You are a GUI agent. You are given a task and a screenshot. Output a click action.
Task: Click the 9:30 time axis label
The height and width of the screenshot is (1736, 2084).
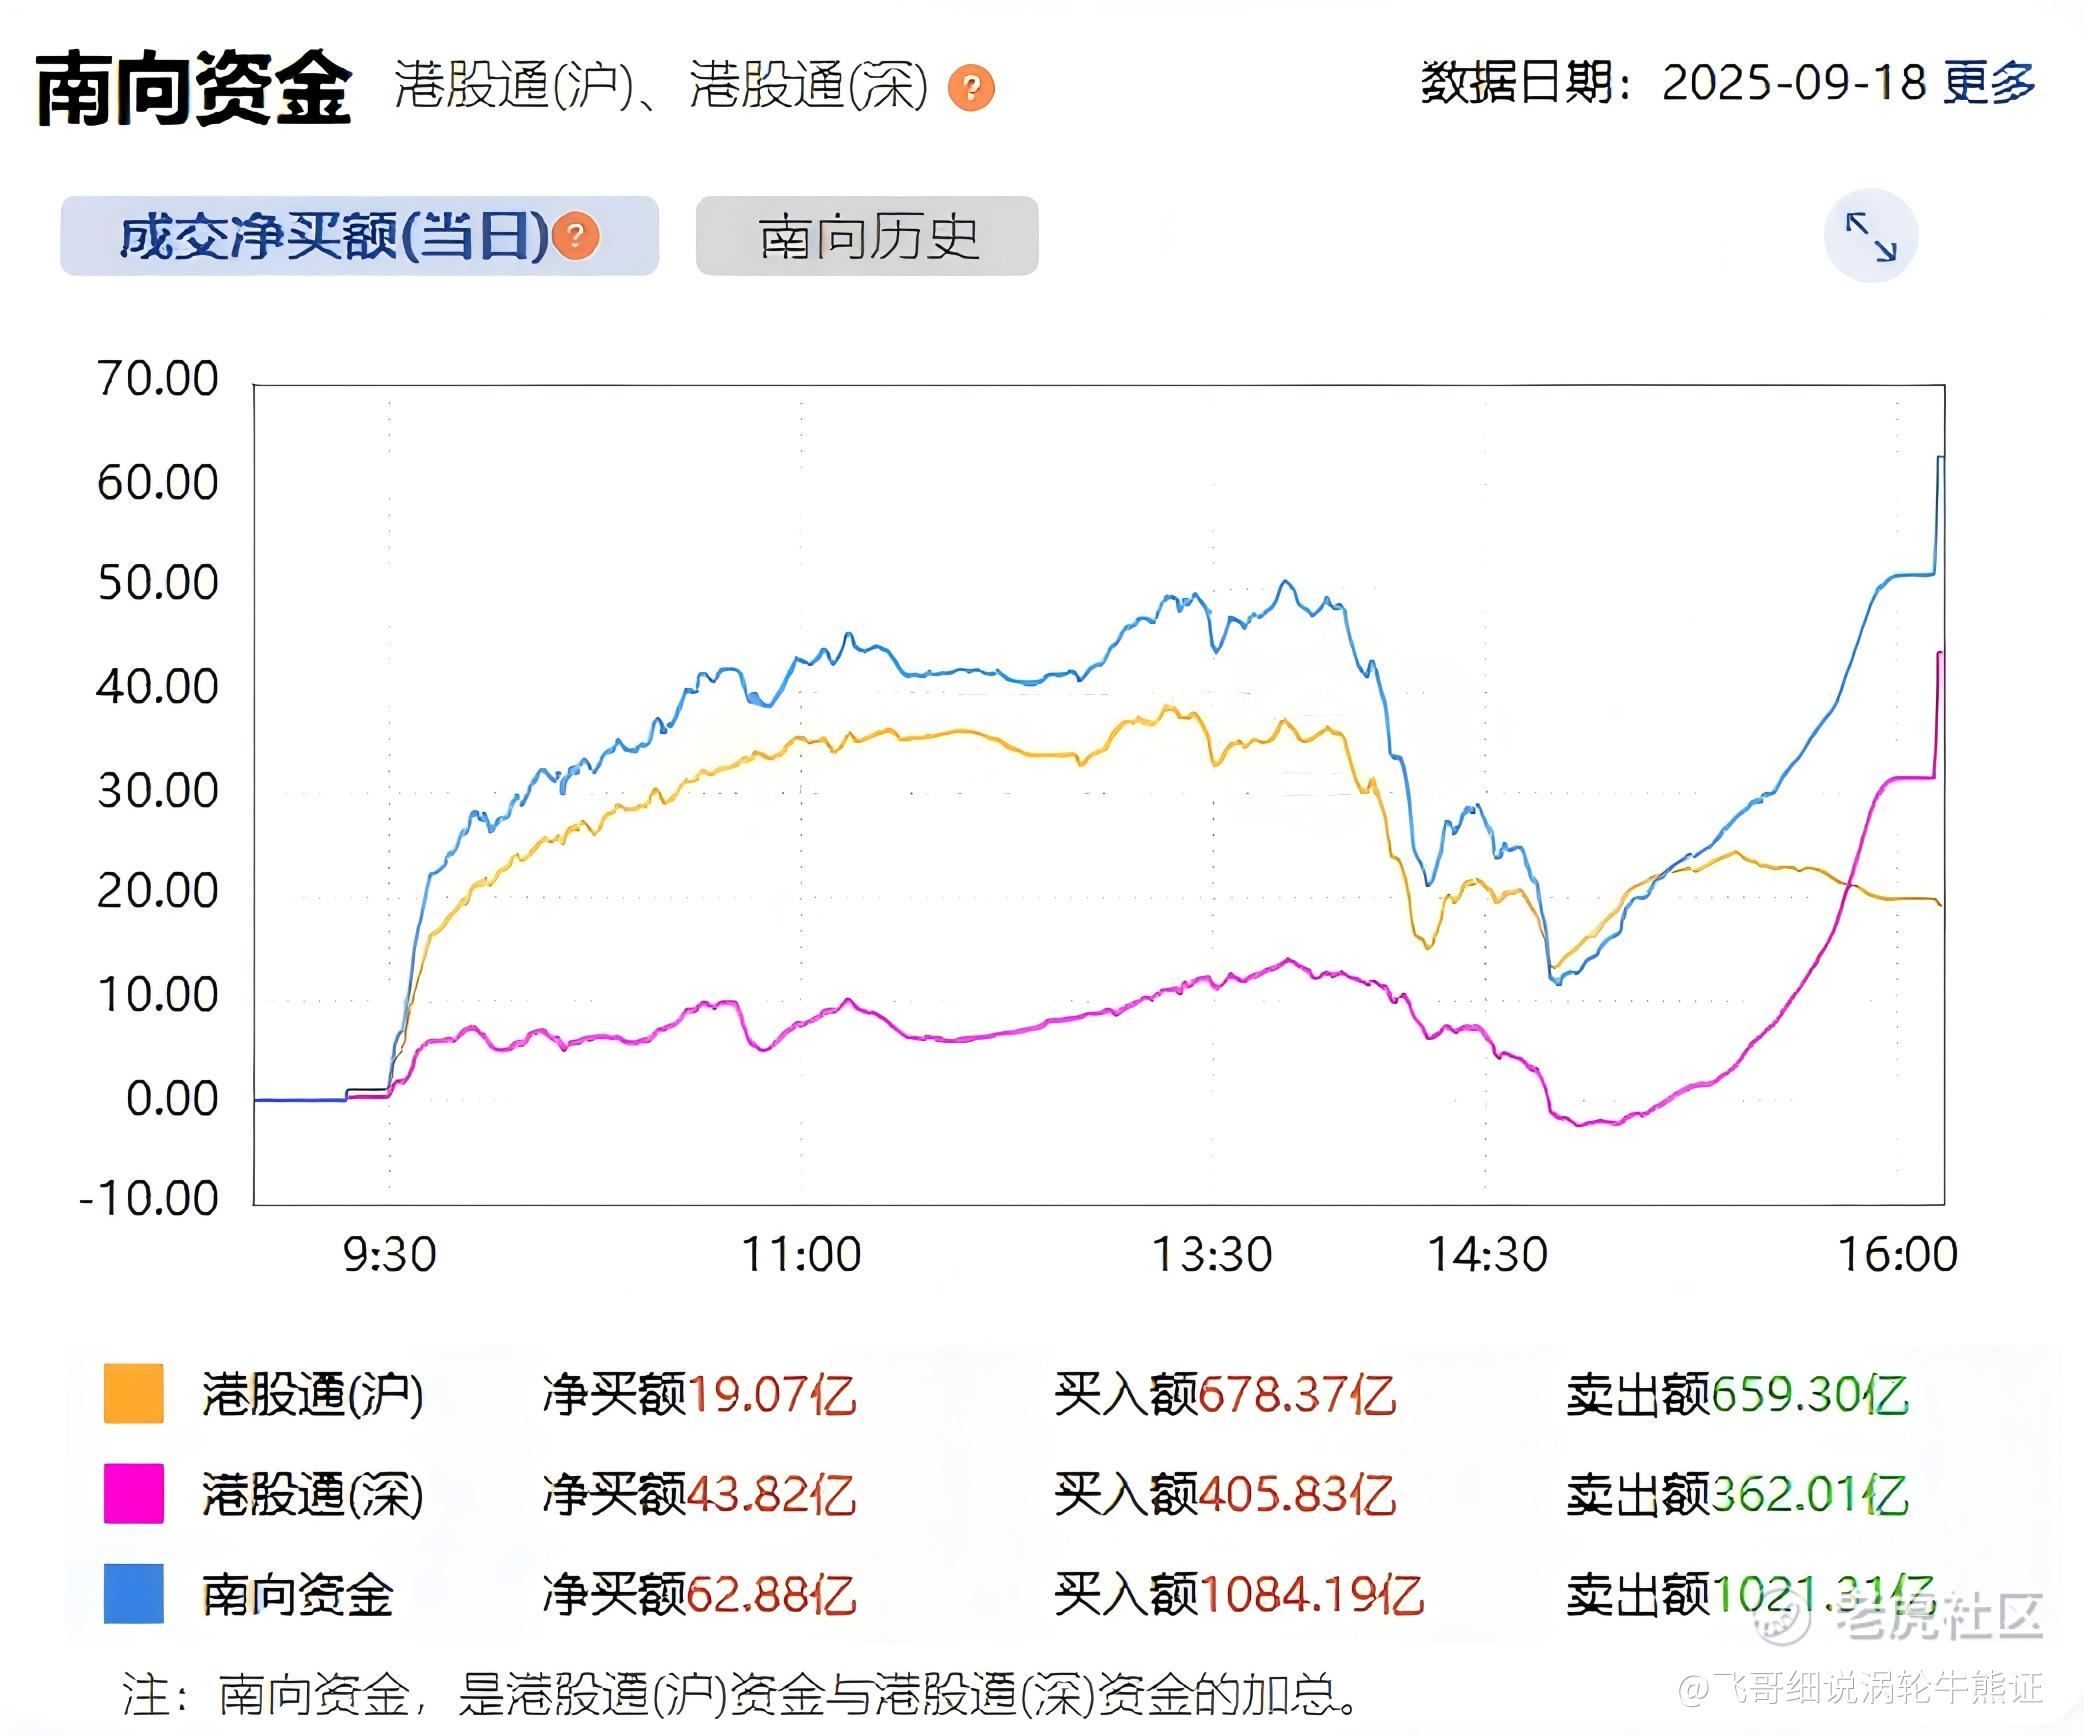pyautogui.click(x=389, y=1254)
